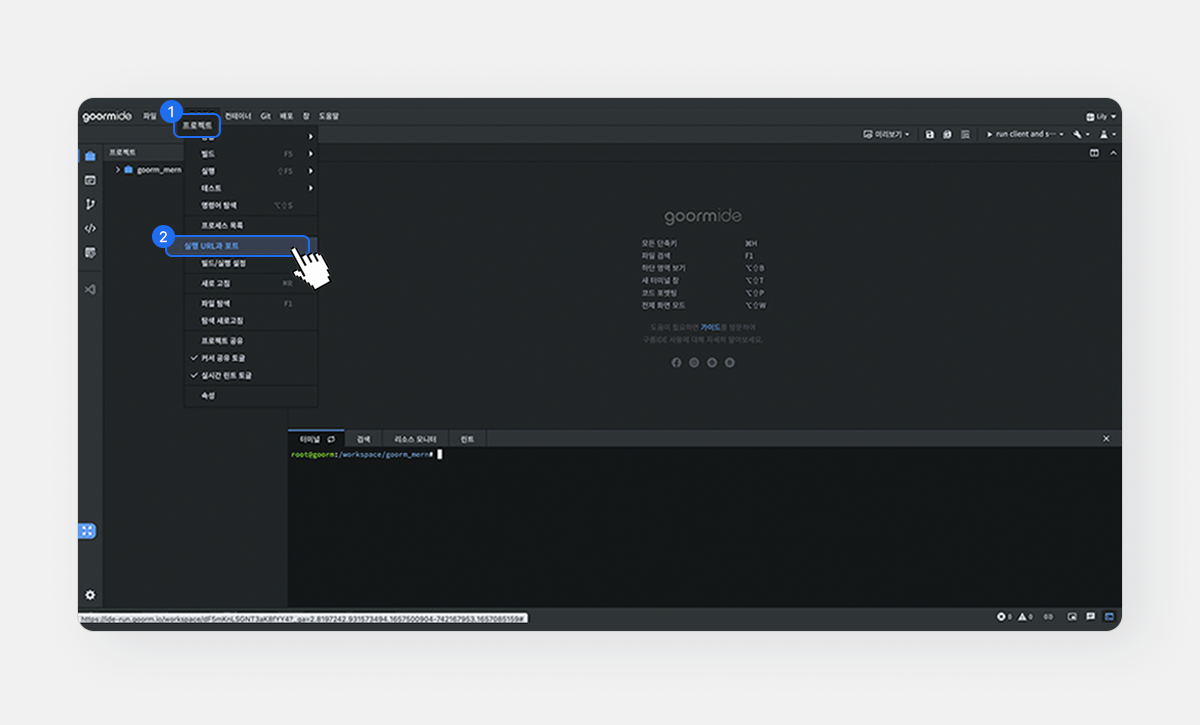Toggle 실시간 린트 토글 in the menu
This screenshot has width=1200, height=725.
[x=251, y=376]
